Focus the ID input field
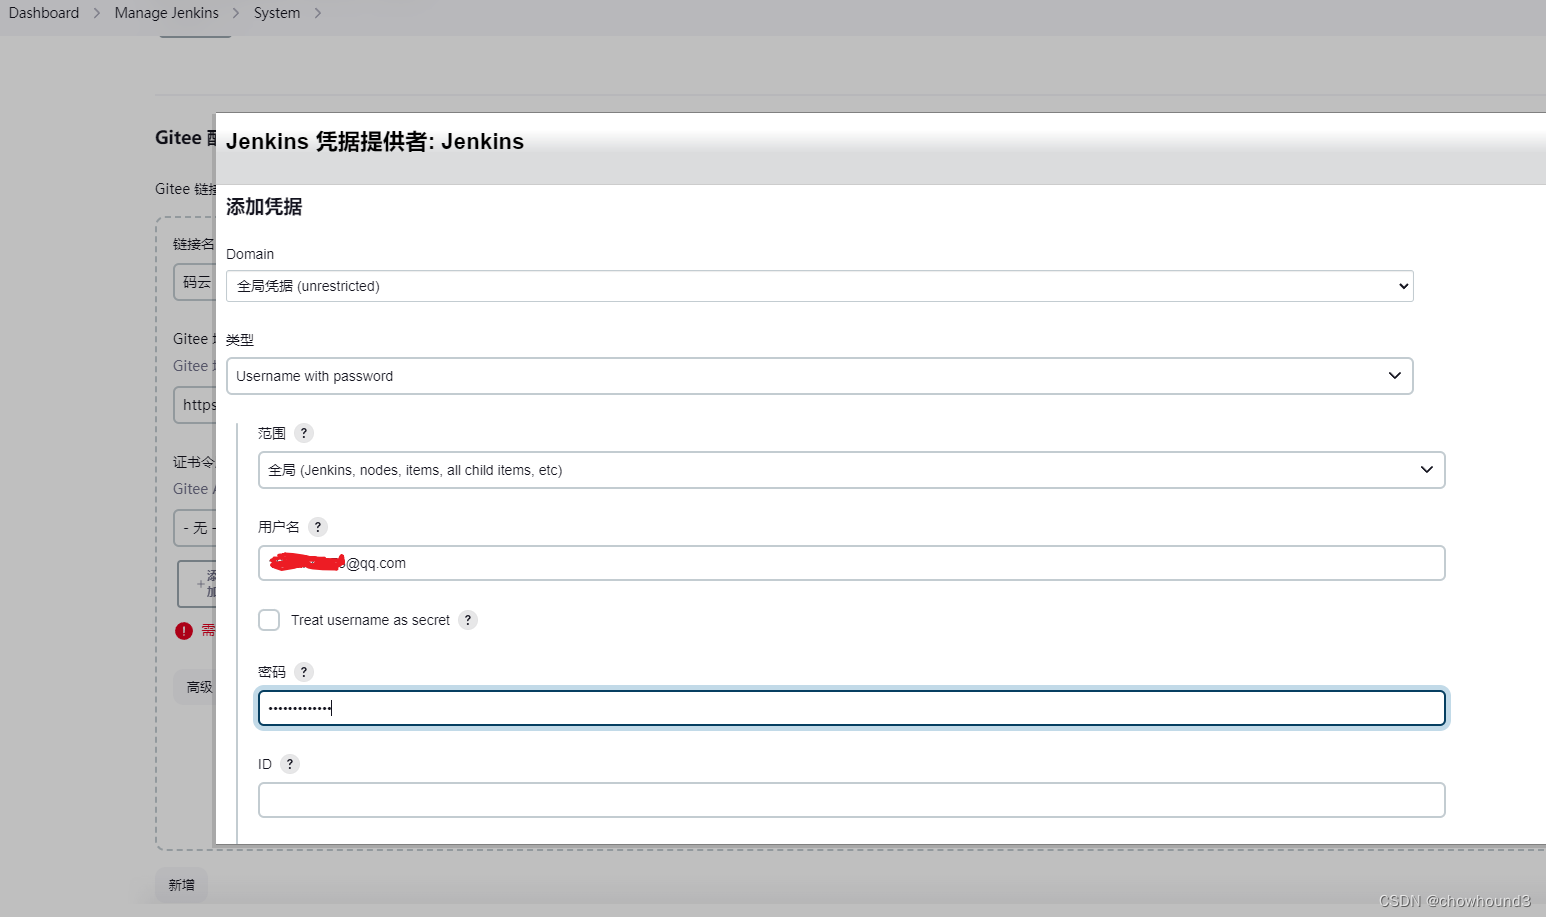This screenshot has height=917, width=1546. [x=851, y=800]
